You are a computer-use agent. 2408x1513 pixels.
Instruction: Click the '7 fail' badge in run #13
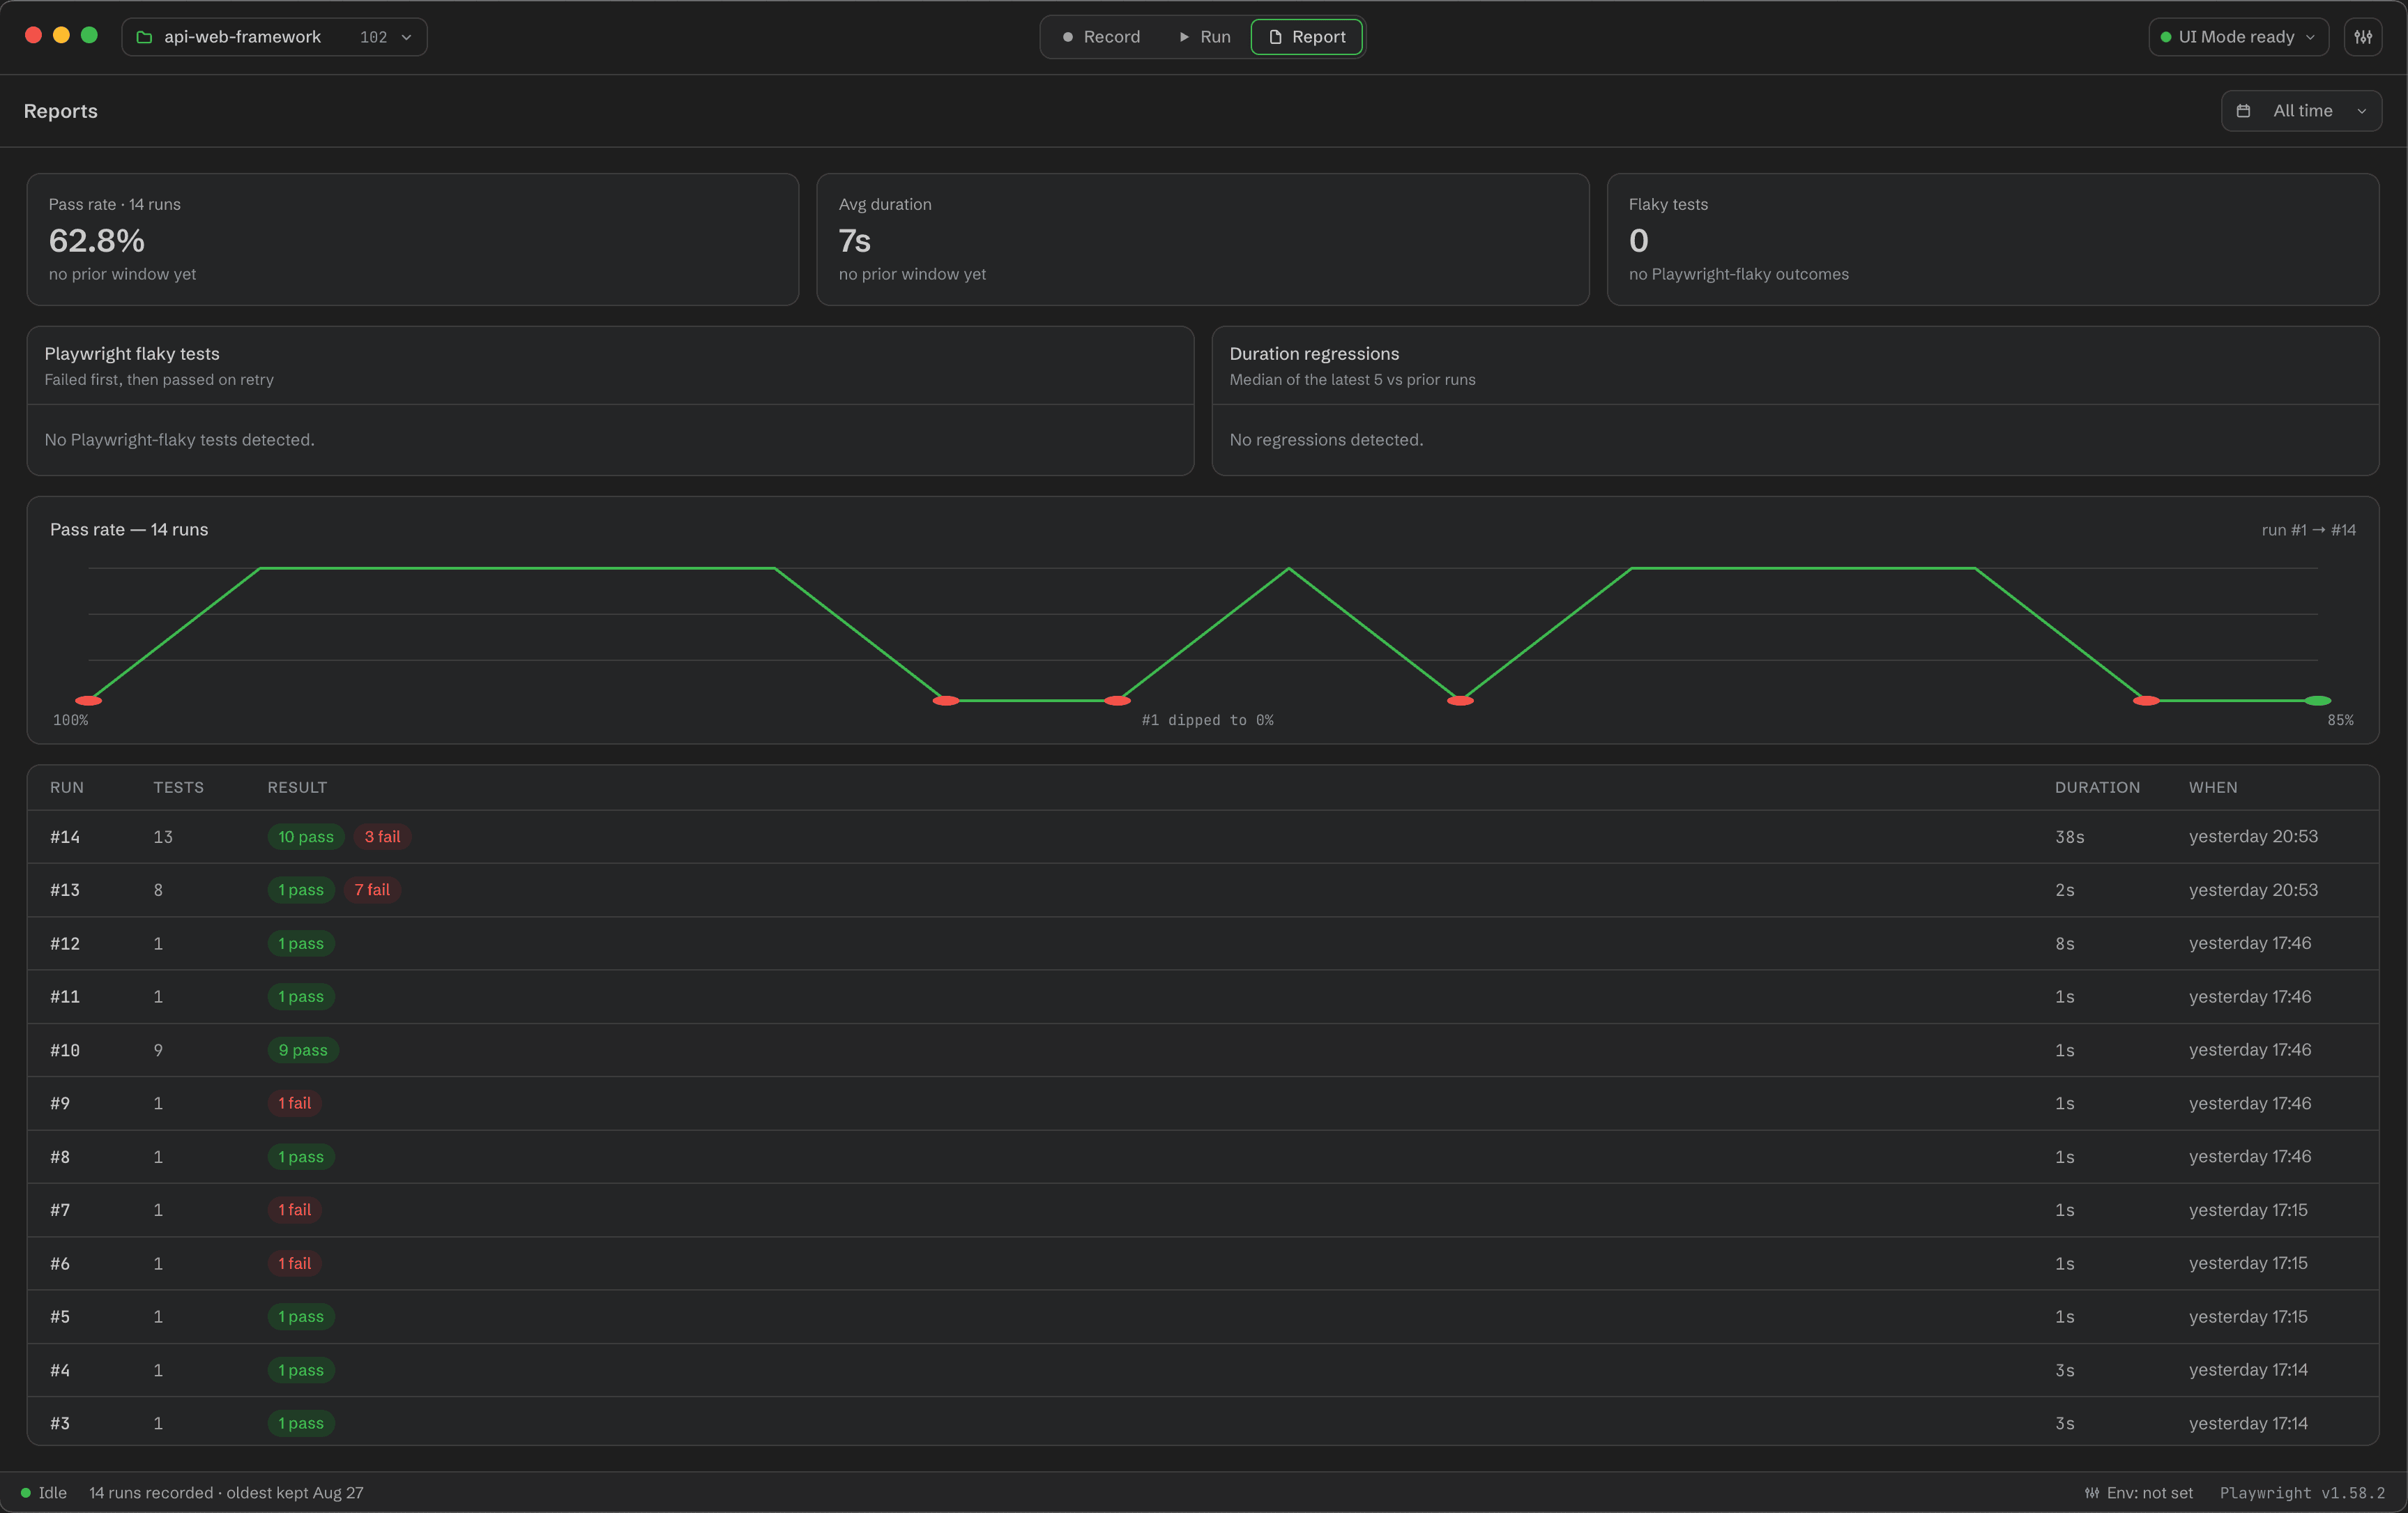[372, 890]
